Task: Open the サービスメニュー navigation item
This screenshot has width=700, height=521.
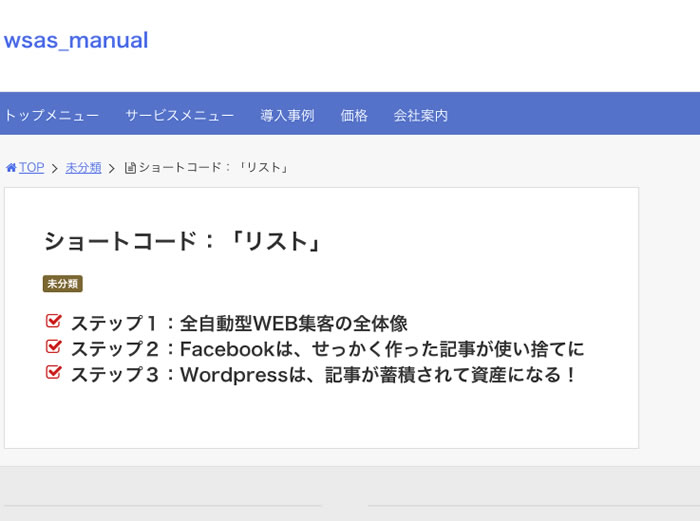Action: [x=180, y=115]
